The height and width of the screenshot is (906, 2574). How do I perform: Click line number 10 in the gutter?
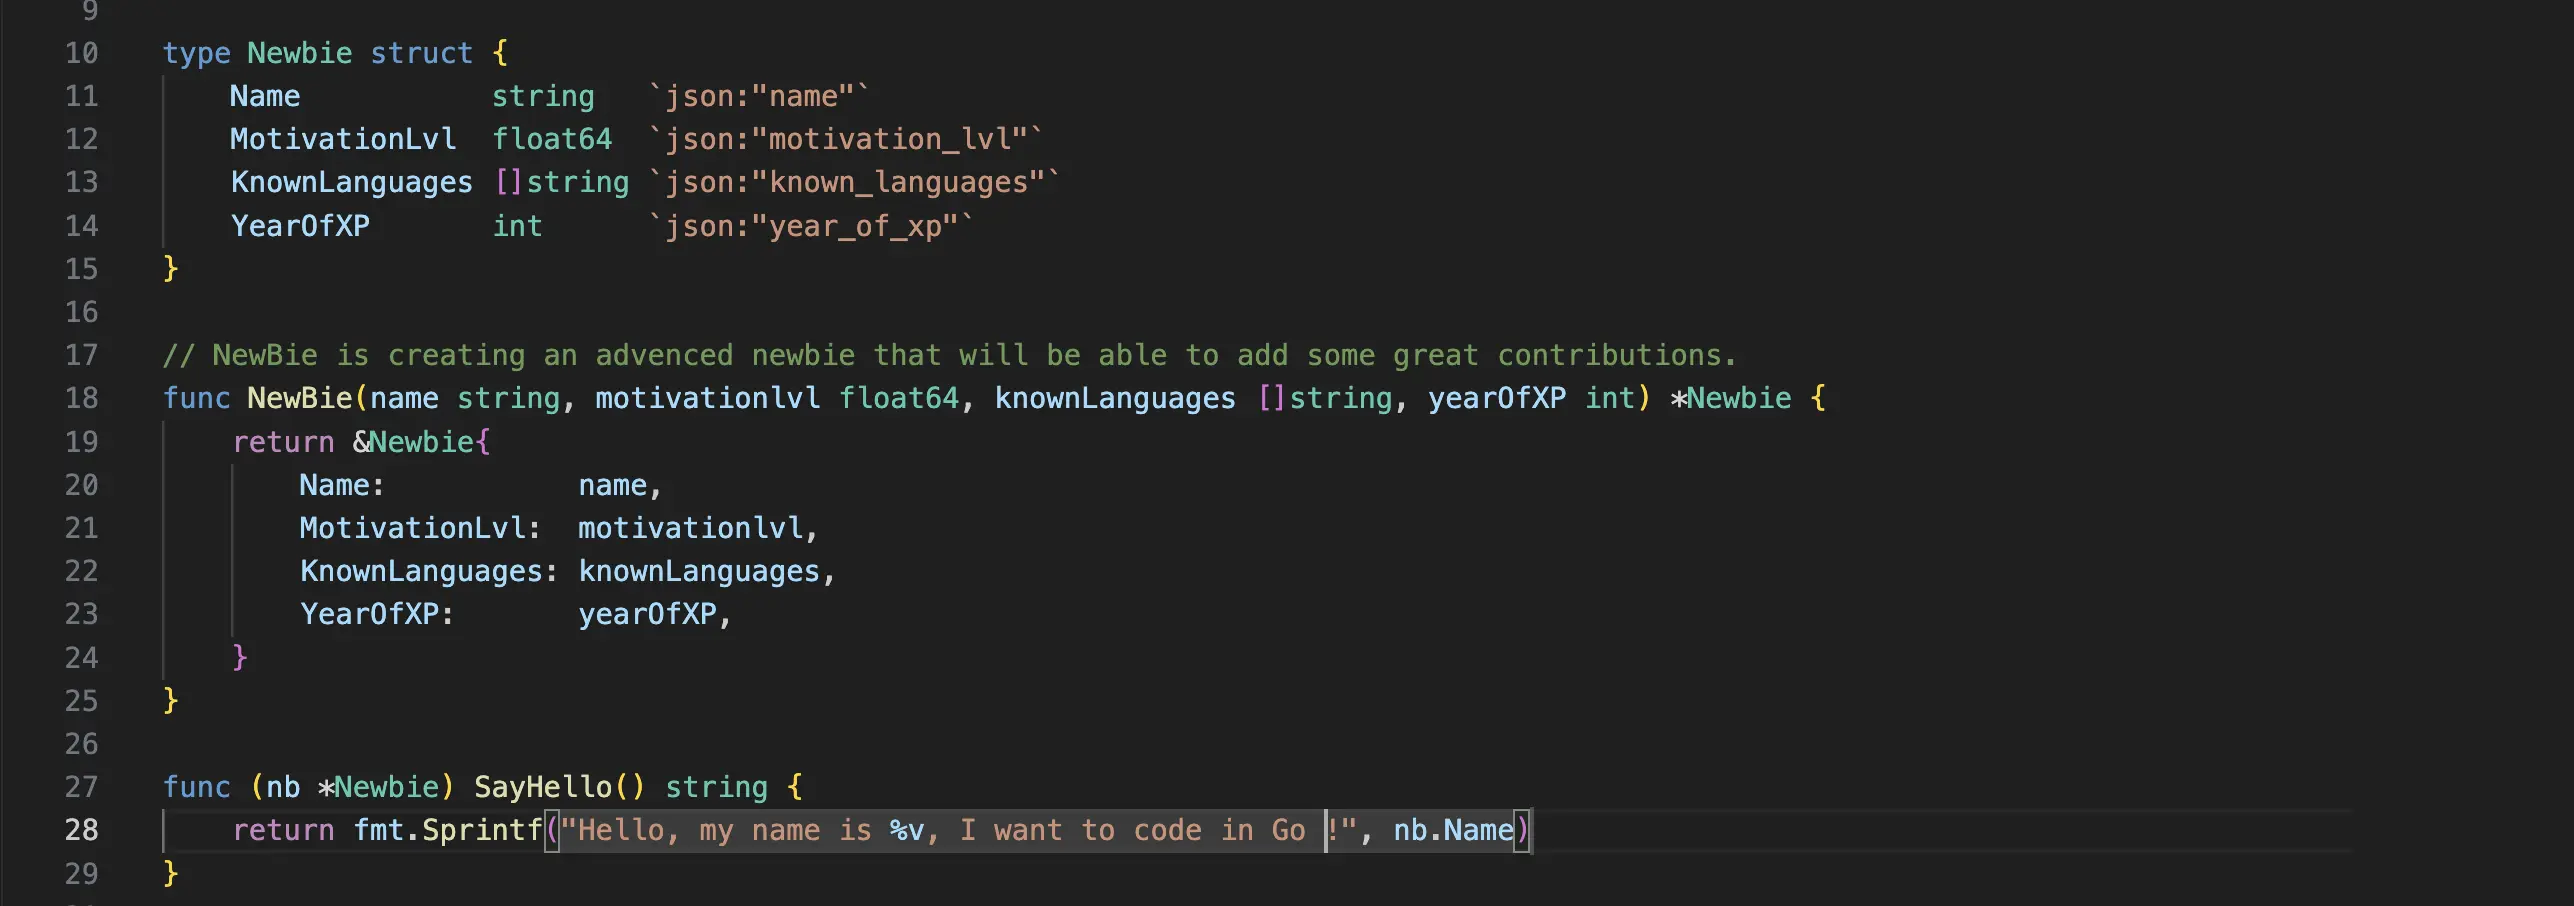pyautogui.click(x=81, y=53)
